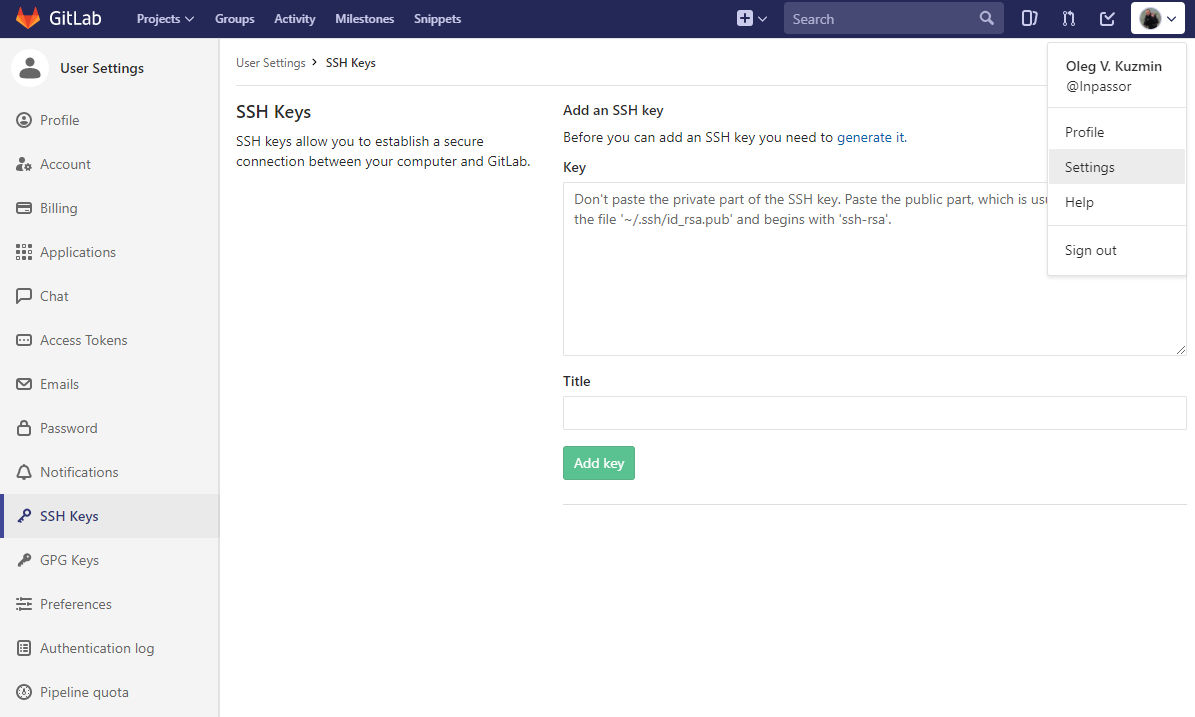Select Profile in the user dropdown
Screen dimensions: 1195x717
(1117, 132)
